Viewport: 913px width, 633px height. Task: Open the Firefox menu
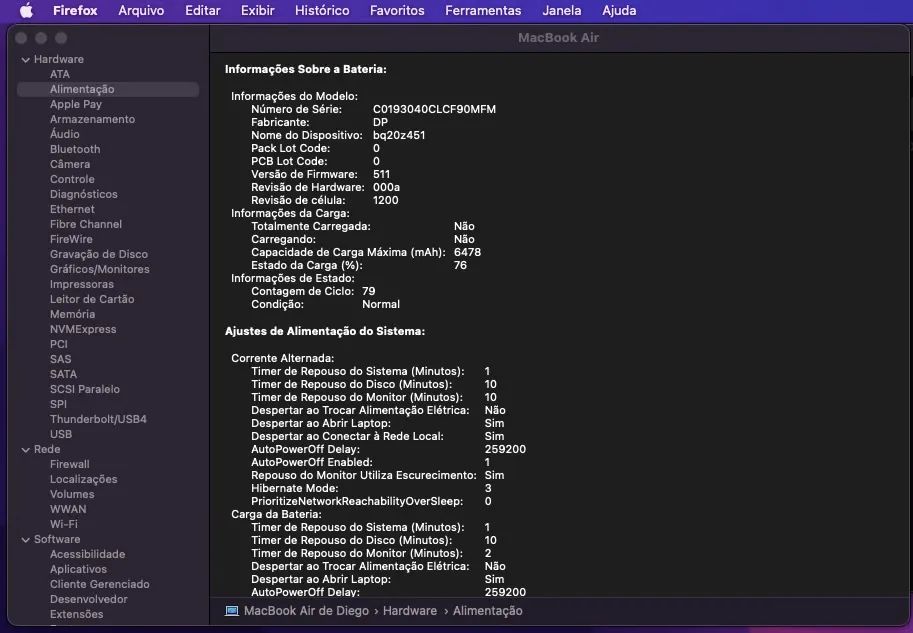(x=75, y=10)
